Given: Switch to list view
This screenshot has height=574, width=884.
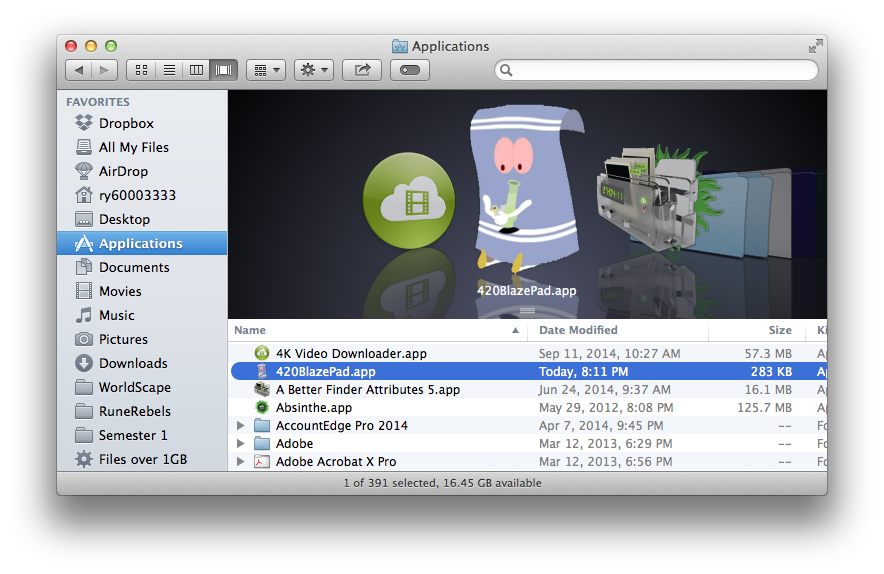Looking at the screenshot, I should pos(169,70).
